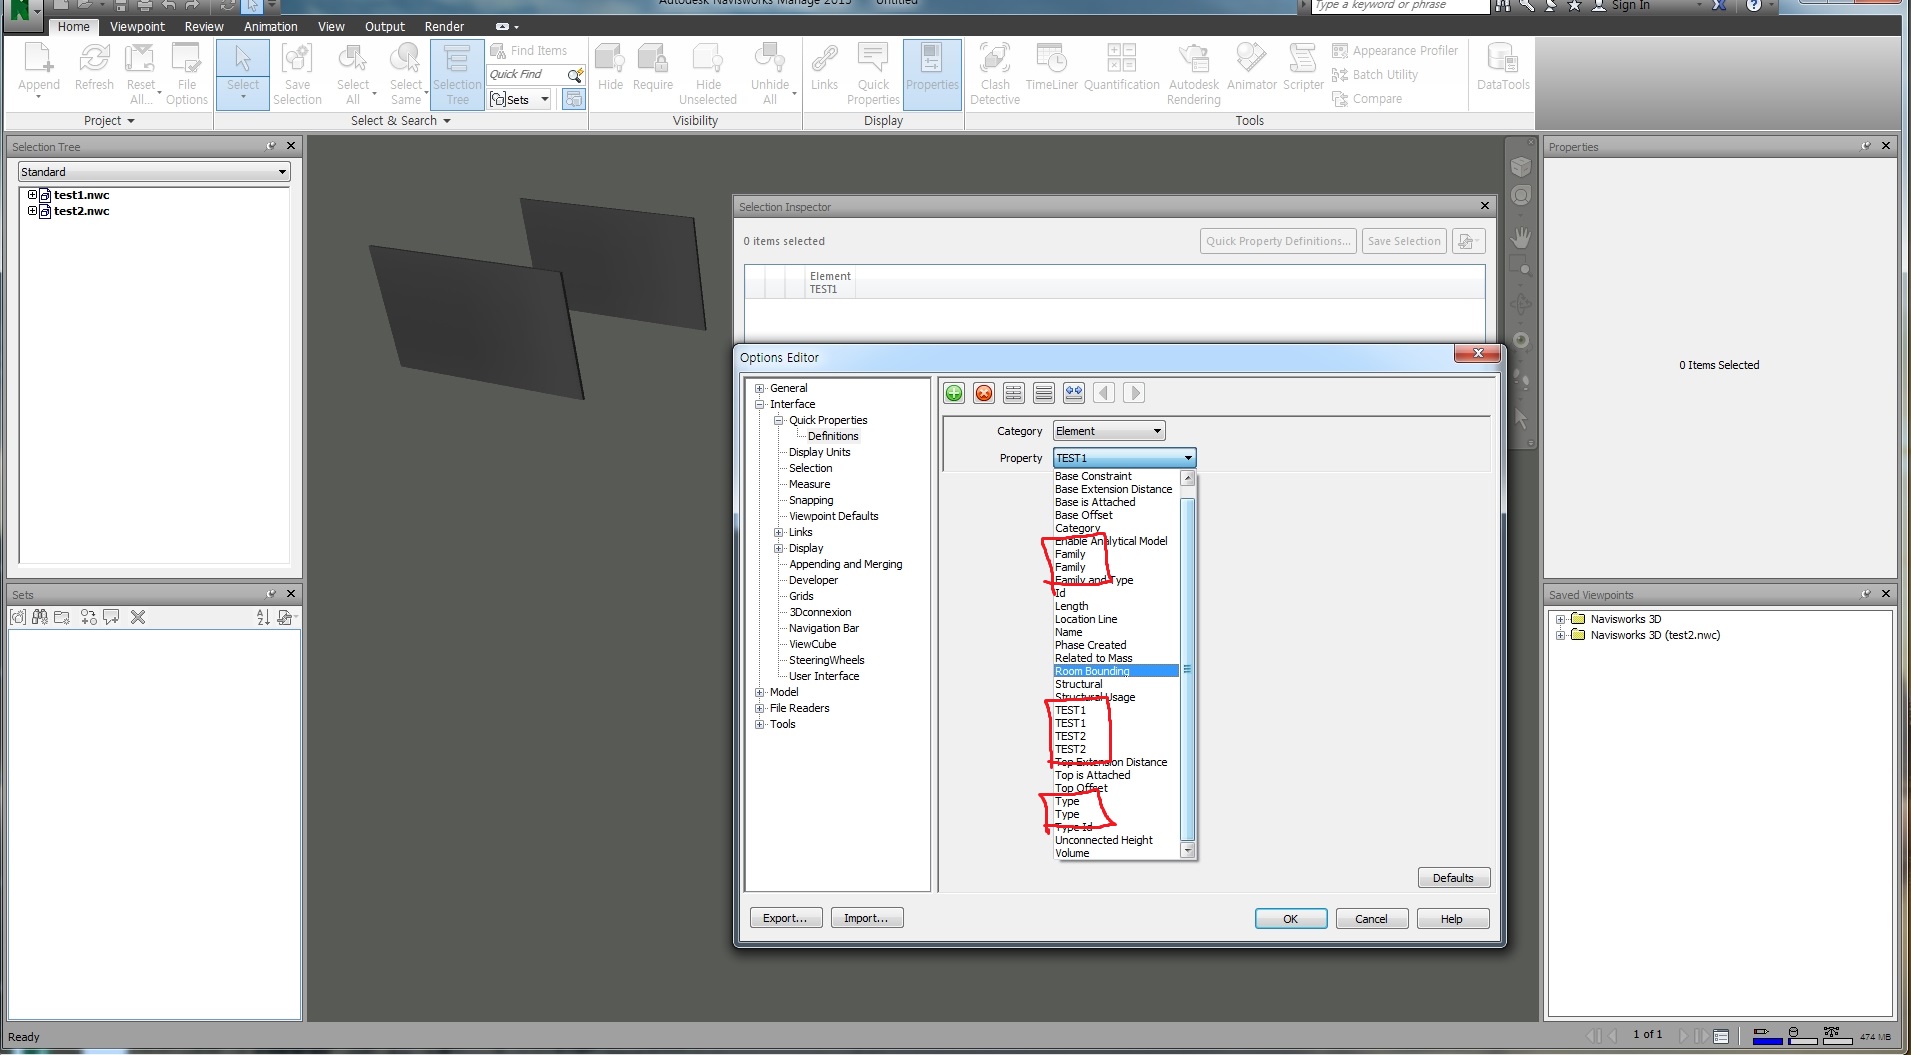Switch to the Output ribbon tab
The width and height of the screenshot is (1911, 1055).
(x=384, y=27)
